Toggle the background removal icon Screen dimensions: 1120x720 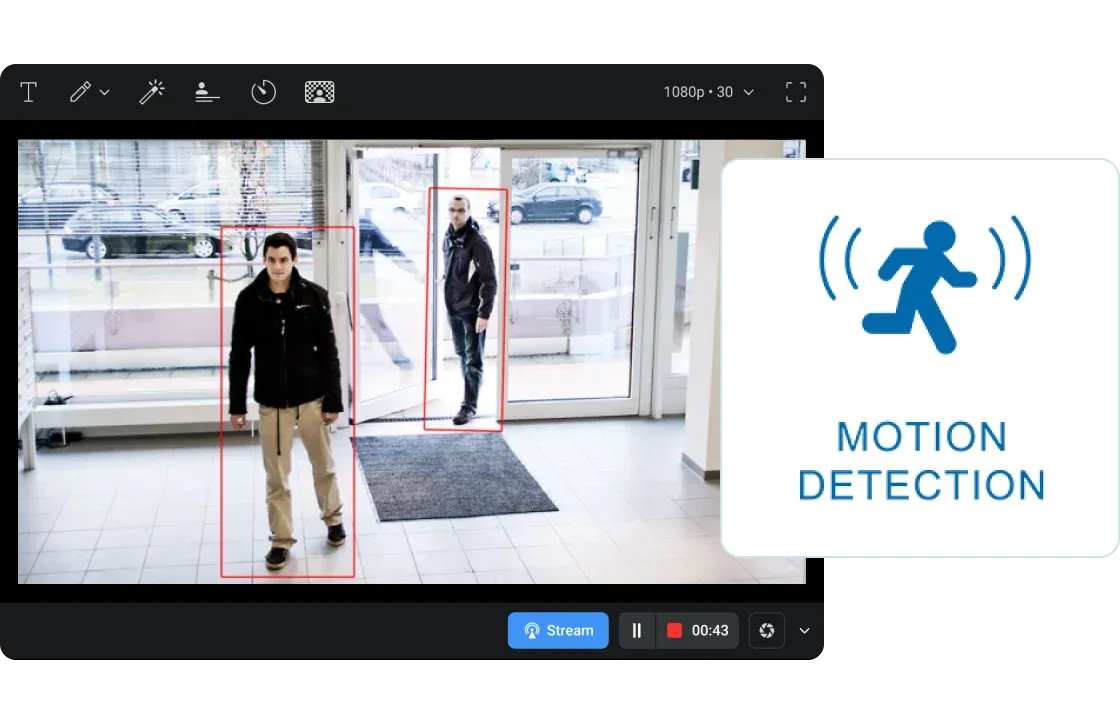(x=319, y=93)
